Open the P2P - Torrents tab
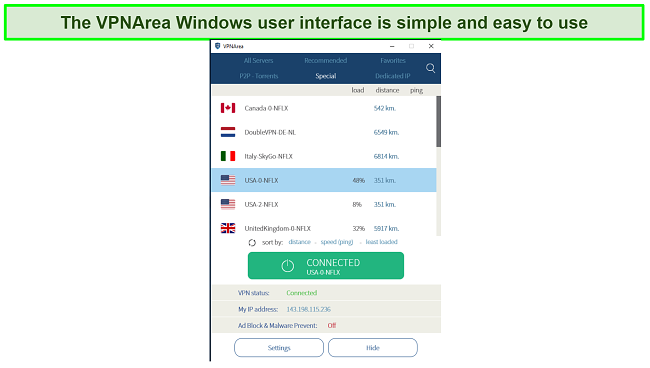The width and height of the screenshot is (650, 368). click(x=259, y=76)
